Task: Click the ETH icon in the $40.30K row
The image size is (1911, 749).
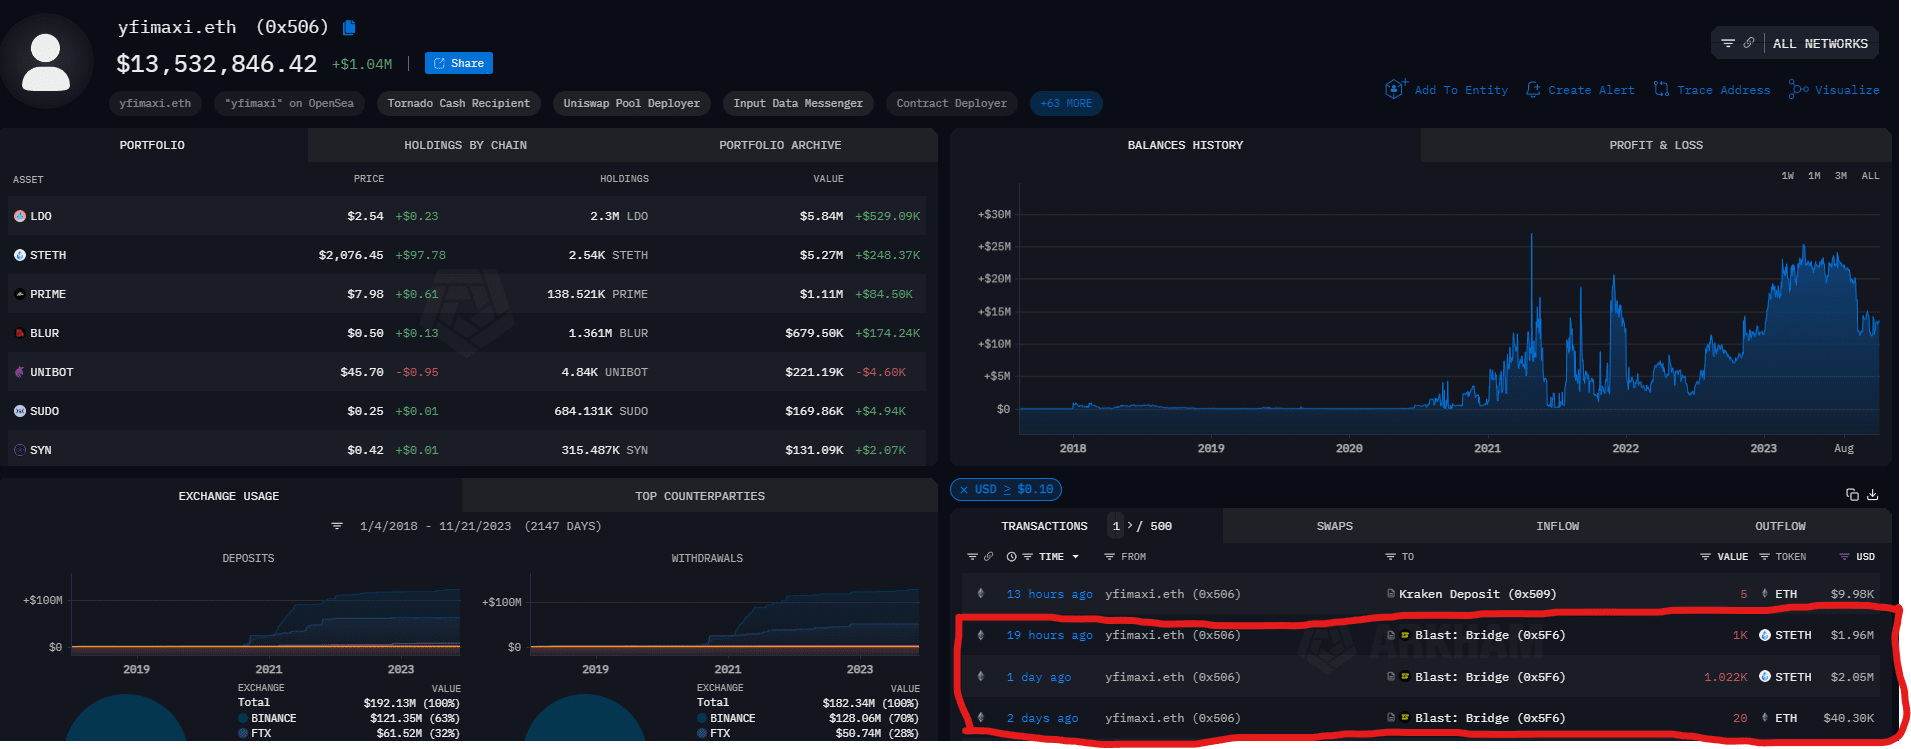Action: pyautogui.click(x=1765, y=718)
